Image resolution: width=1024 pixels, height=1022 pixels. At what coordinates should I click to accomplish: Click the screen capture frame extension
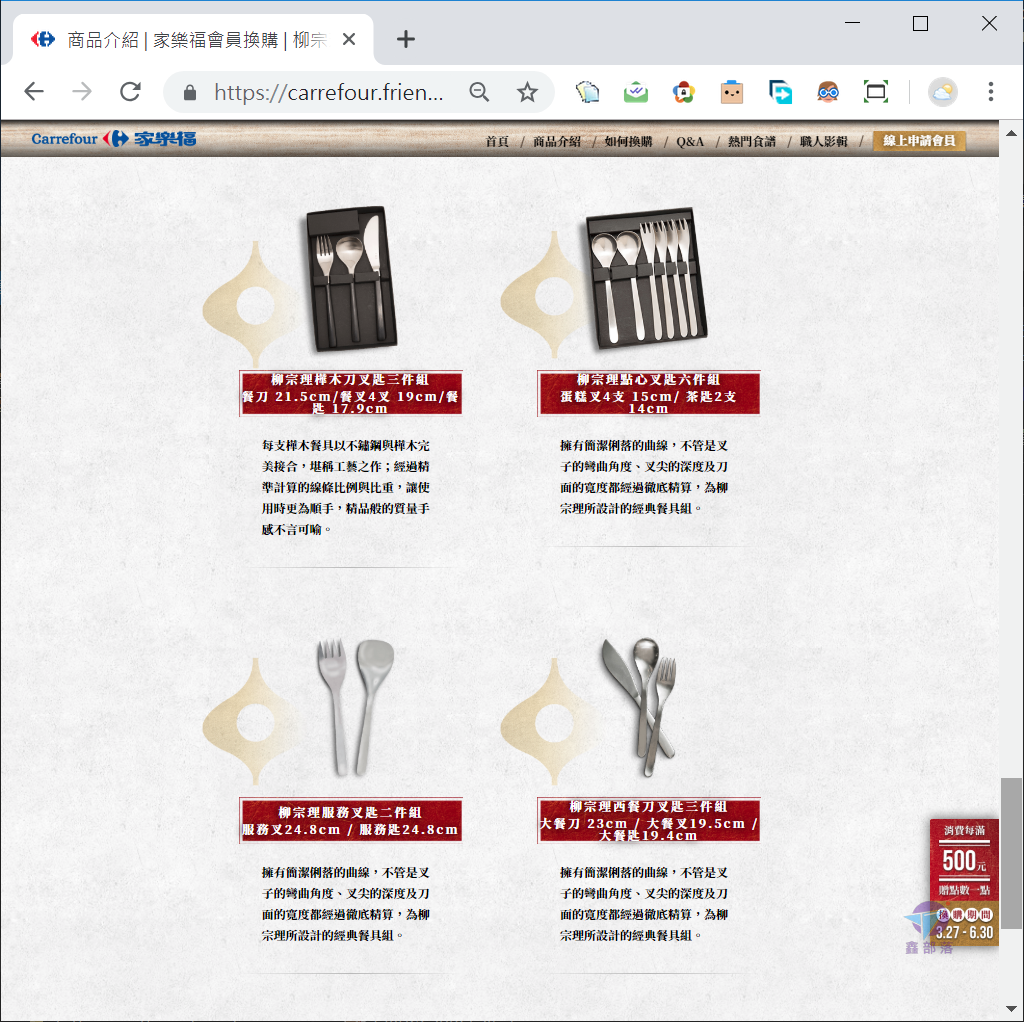(x=876, y=92)
